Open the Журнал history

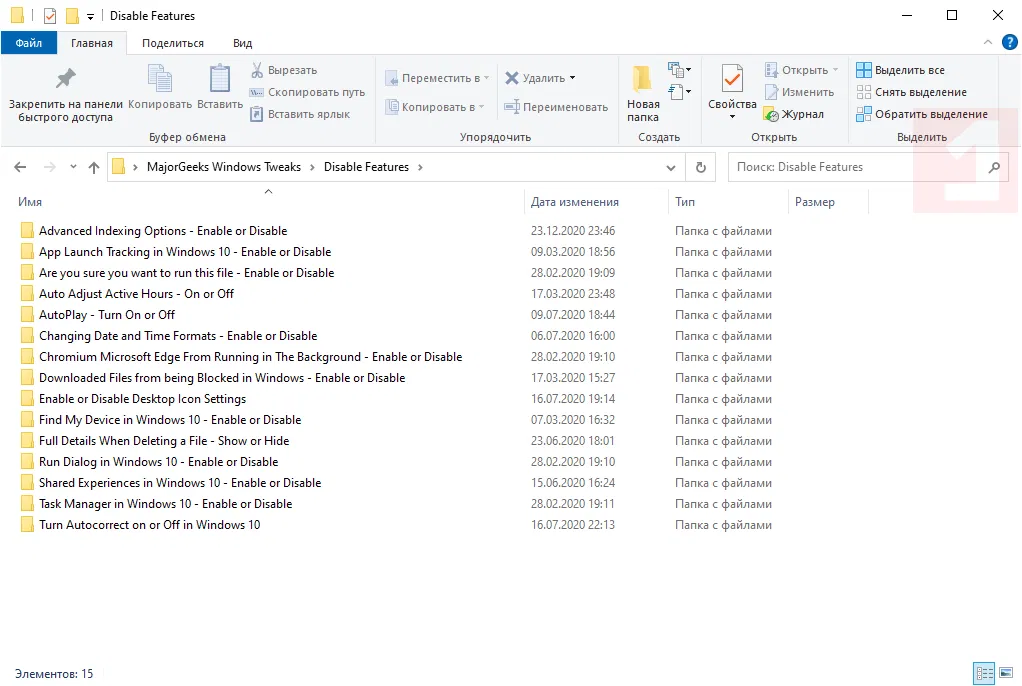coord(794,114)
